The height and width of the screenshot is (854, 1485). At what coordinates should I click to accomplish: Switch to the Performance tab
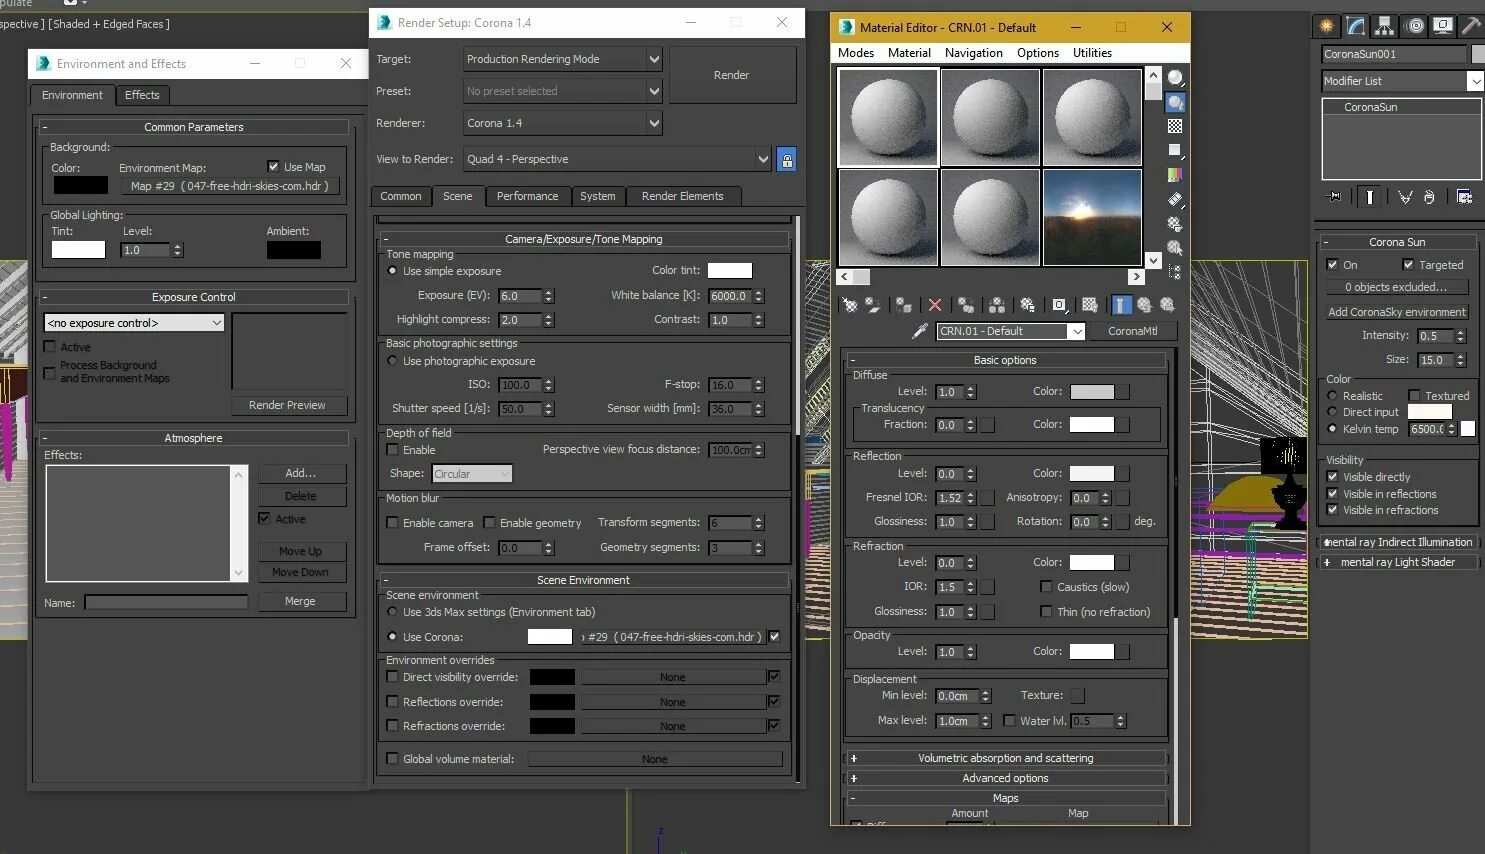528,196
